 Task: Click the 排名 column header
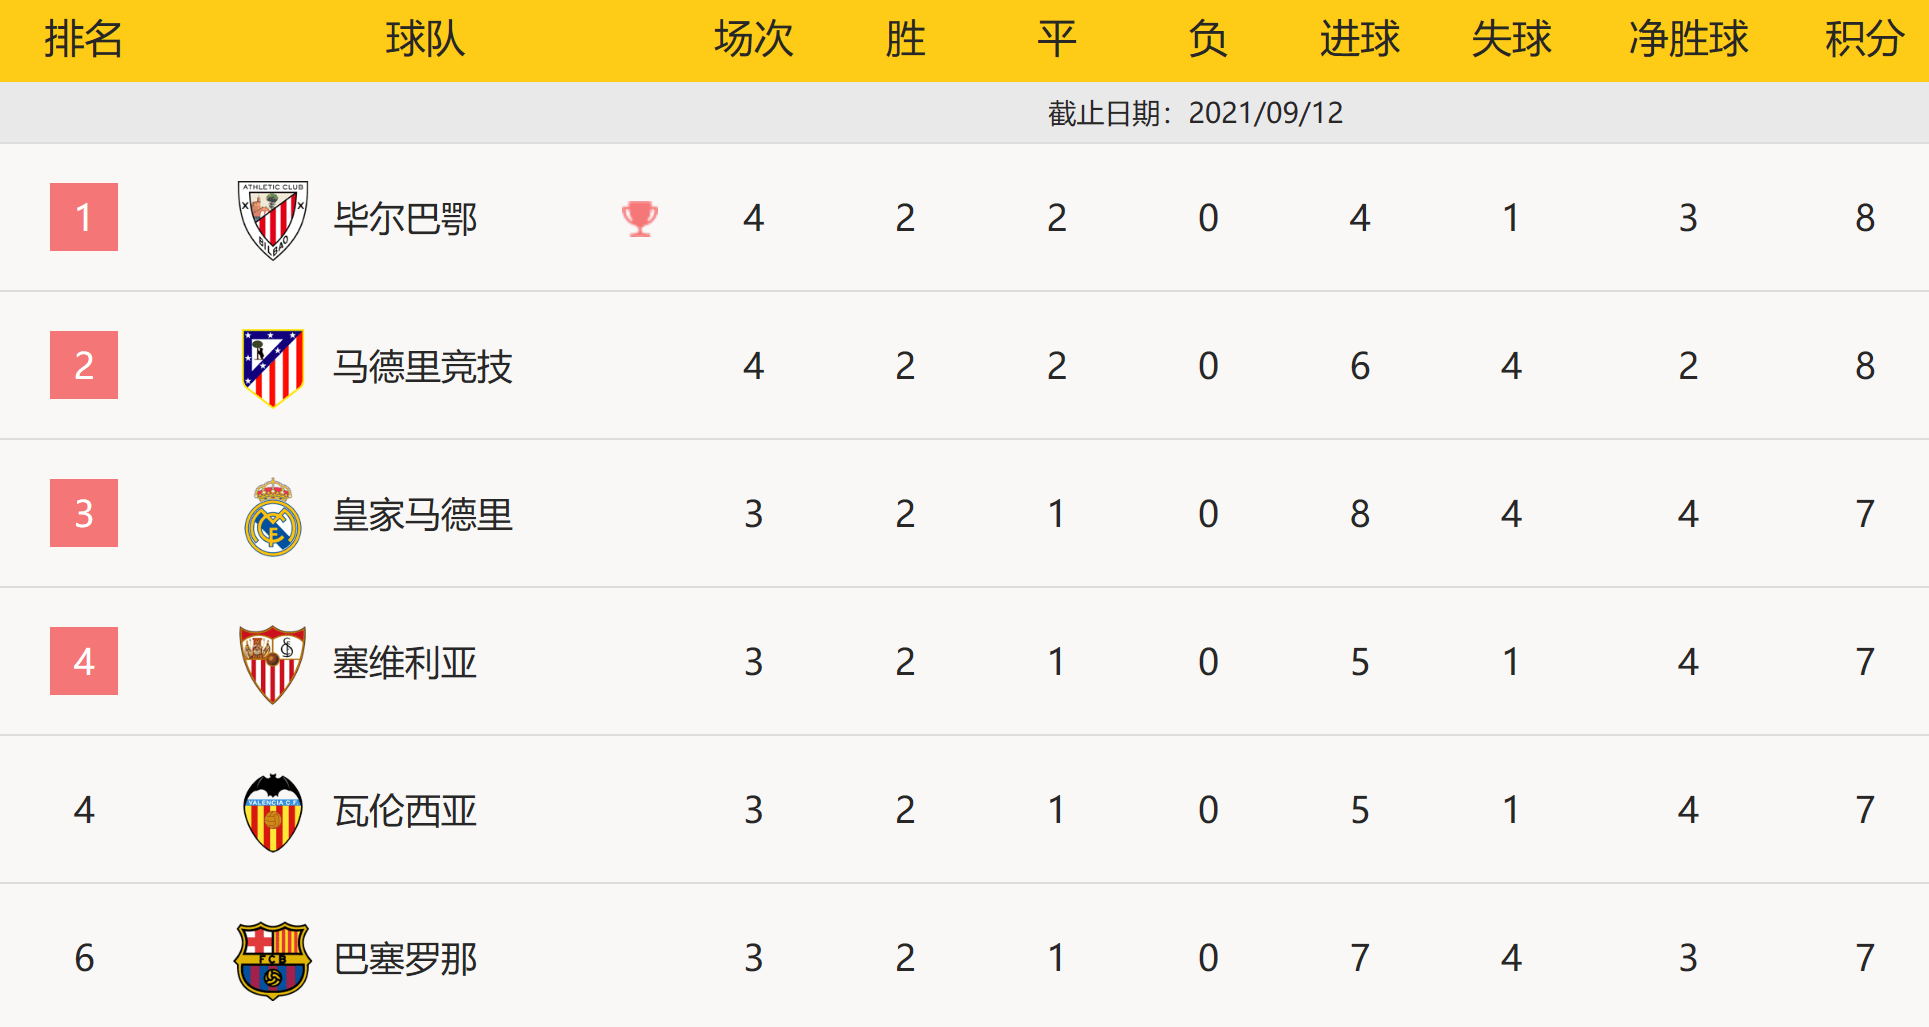tap(83, 40)
